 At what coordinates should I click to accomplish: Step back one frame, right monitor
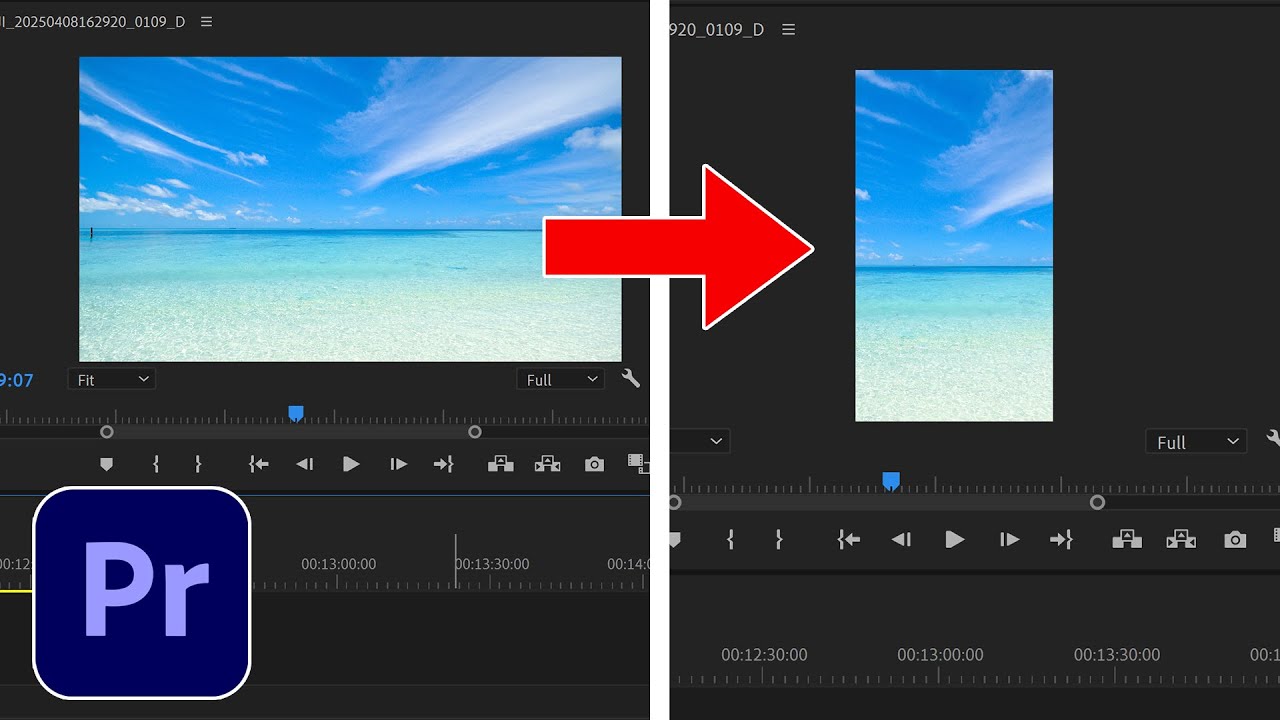[x=901, y=540]
